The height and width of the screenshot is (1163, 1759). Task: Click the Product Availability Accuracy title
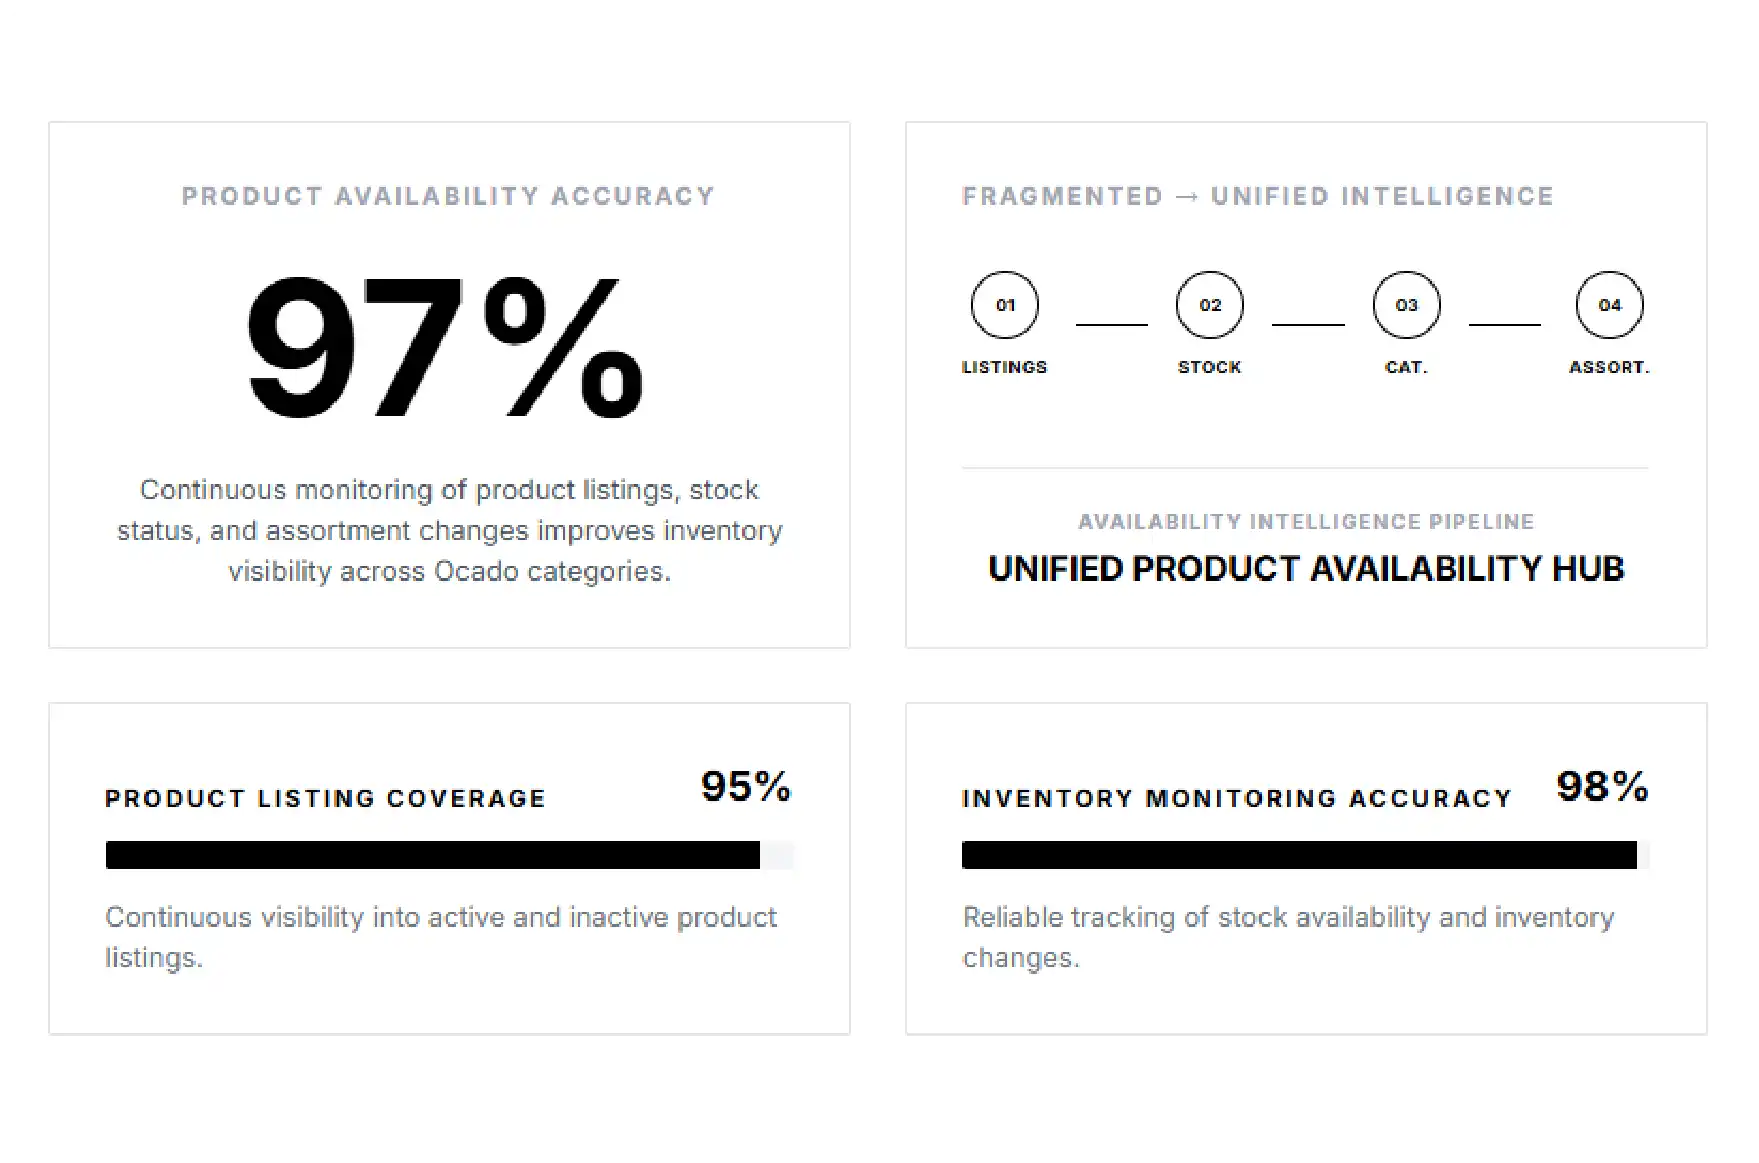tap(449, 196)
